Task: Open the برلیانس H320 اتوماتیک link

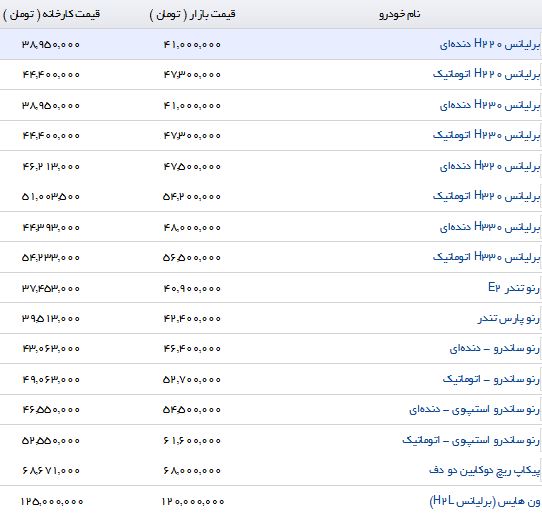Action: coord(486,196)
